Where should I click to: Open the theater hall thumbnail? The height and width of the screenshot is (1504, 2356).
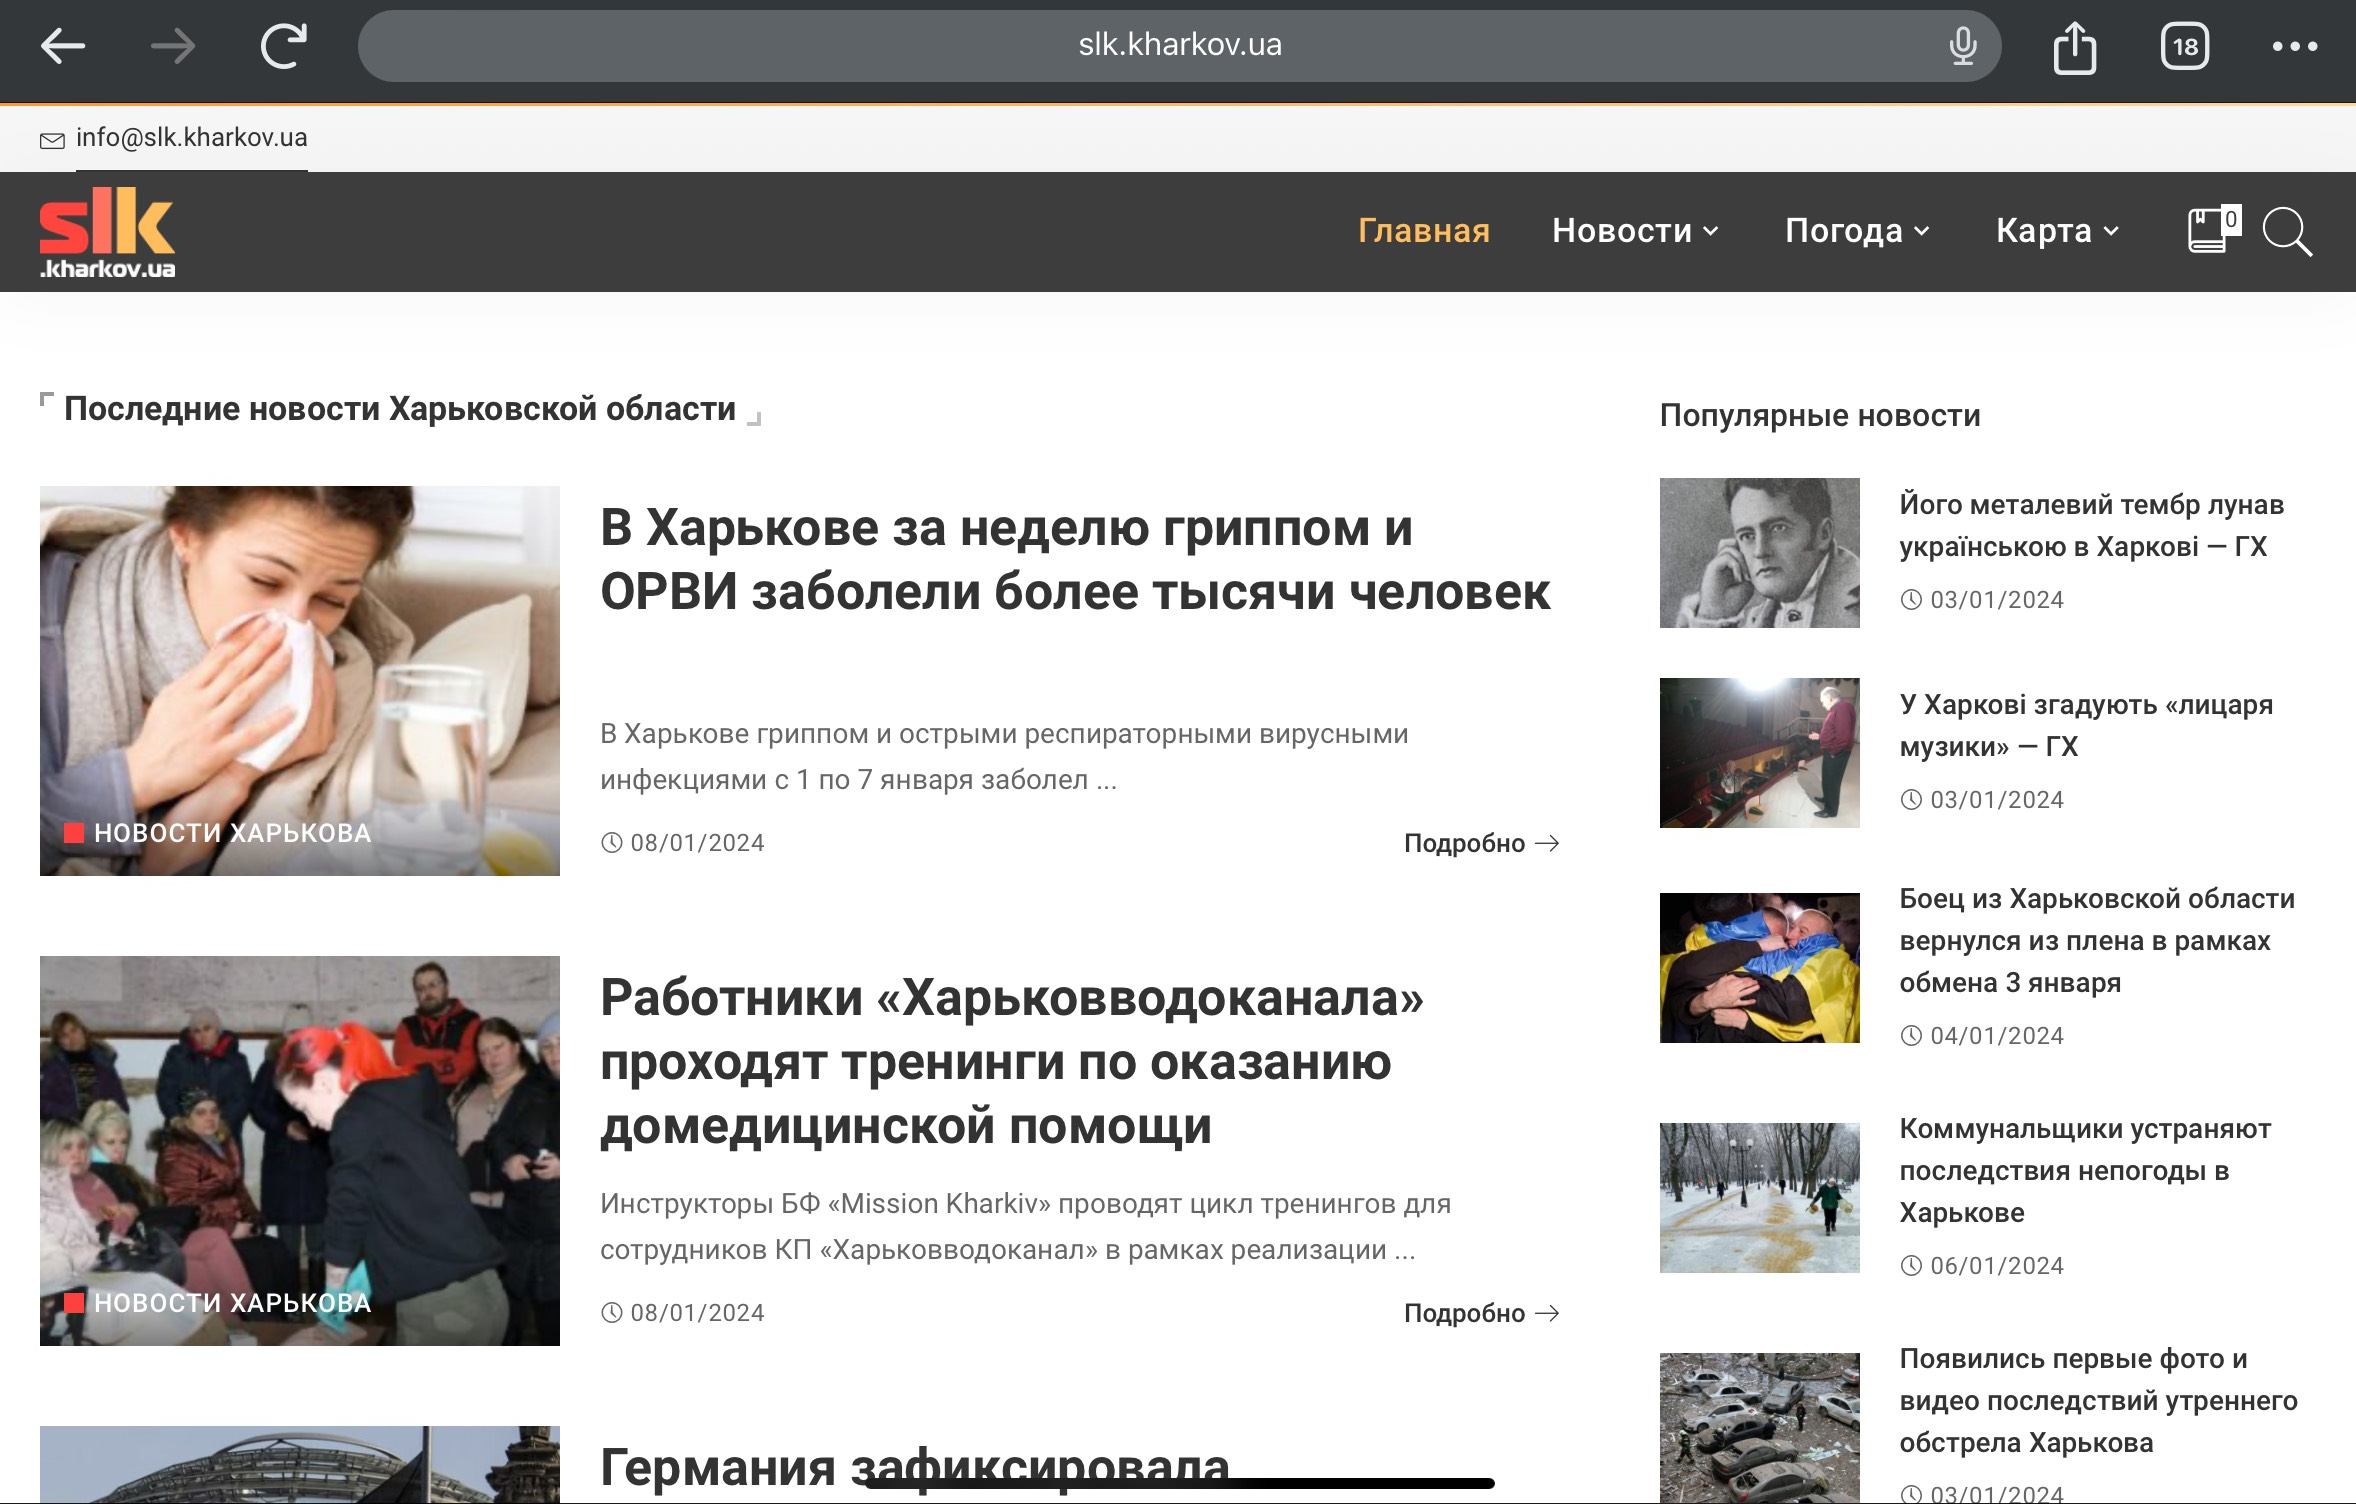1760,753
